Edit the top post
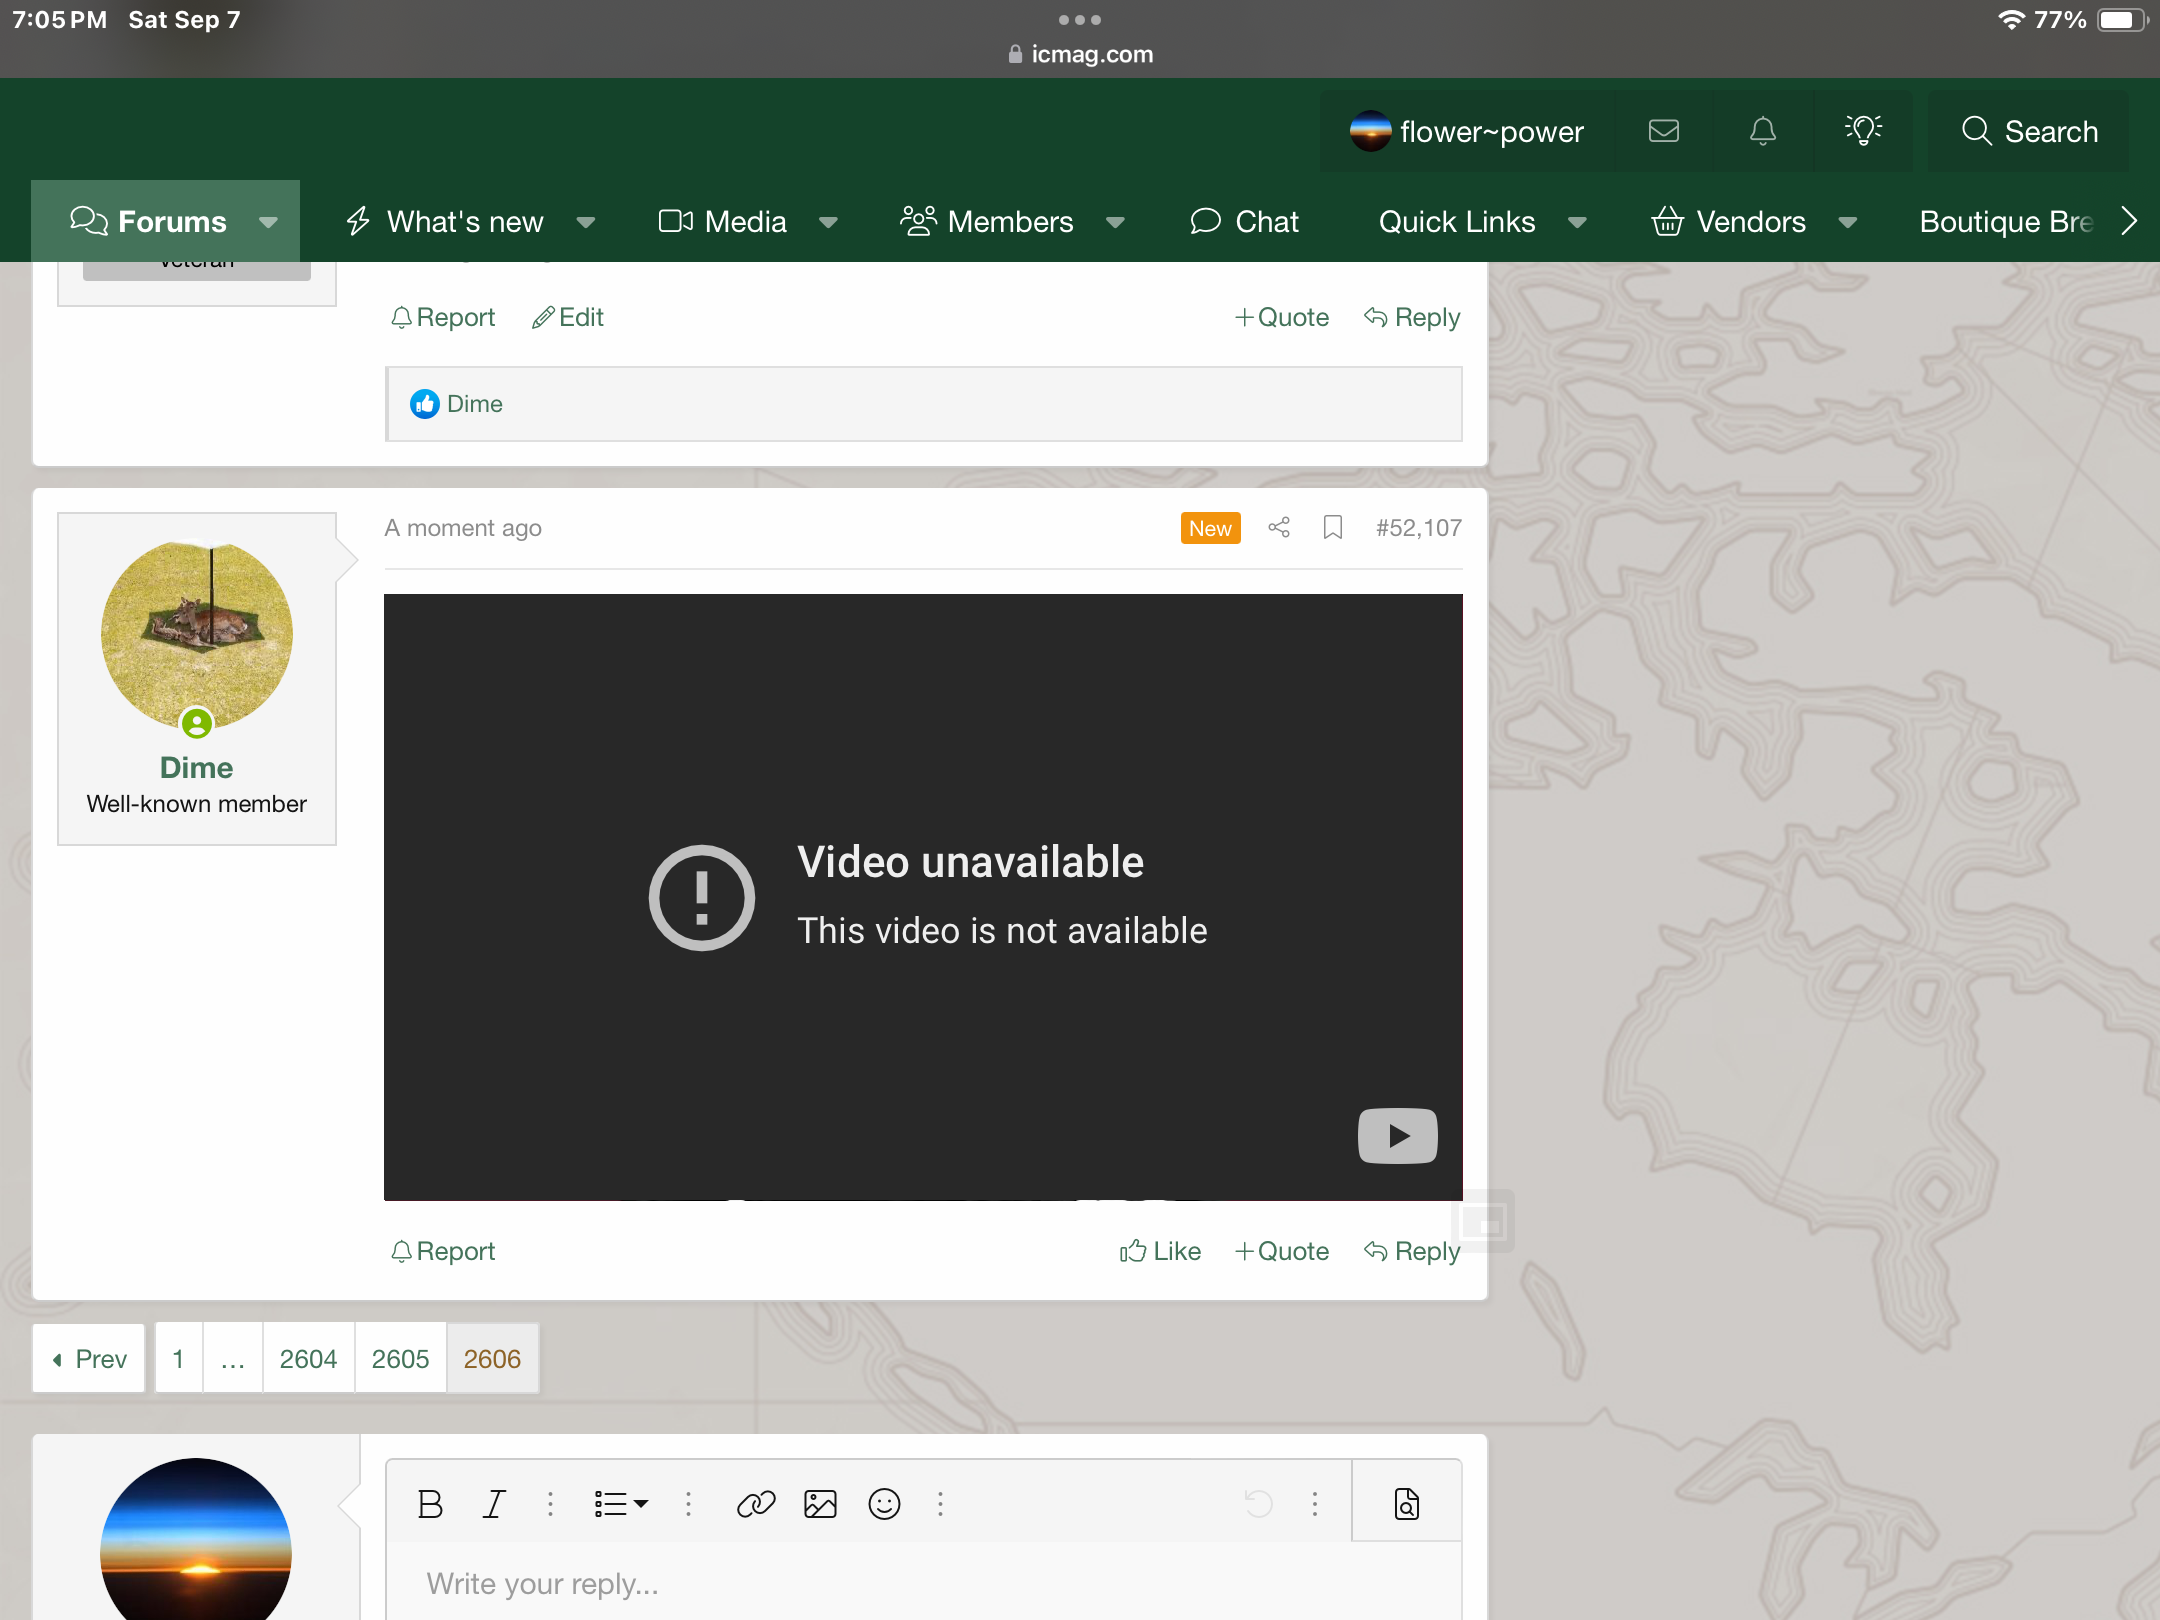 pyautogui.click(x=568, y=317)
